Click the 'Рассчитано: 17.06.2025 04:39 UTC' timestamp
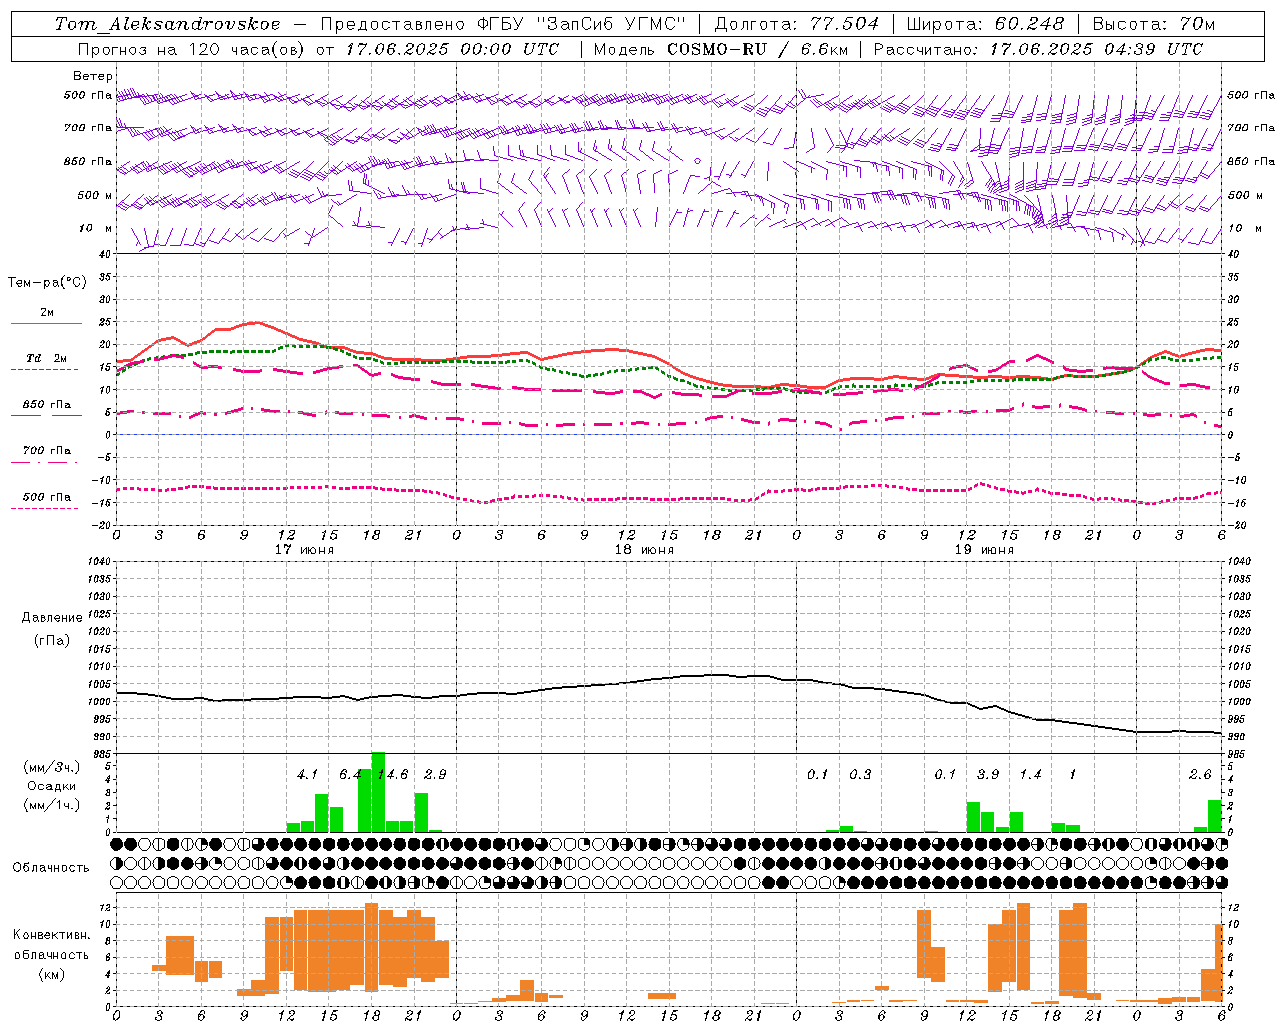 pyautogui.click(x=1038, y=49)
